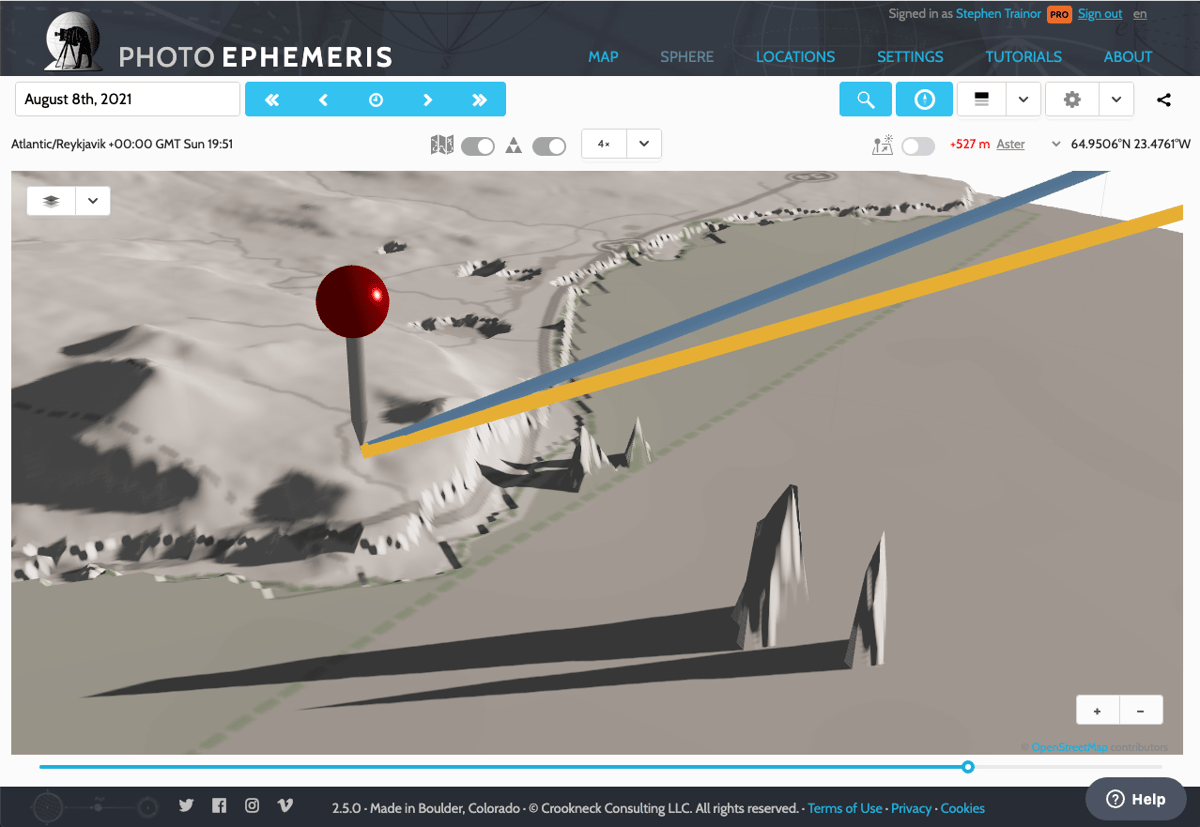This screenshot has width=1200, height=827.
Task: Click the Aster elevation source link
Action: (1010, 144)
